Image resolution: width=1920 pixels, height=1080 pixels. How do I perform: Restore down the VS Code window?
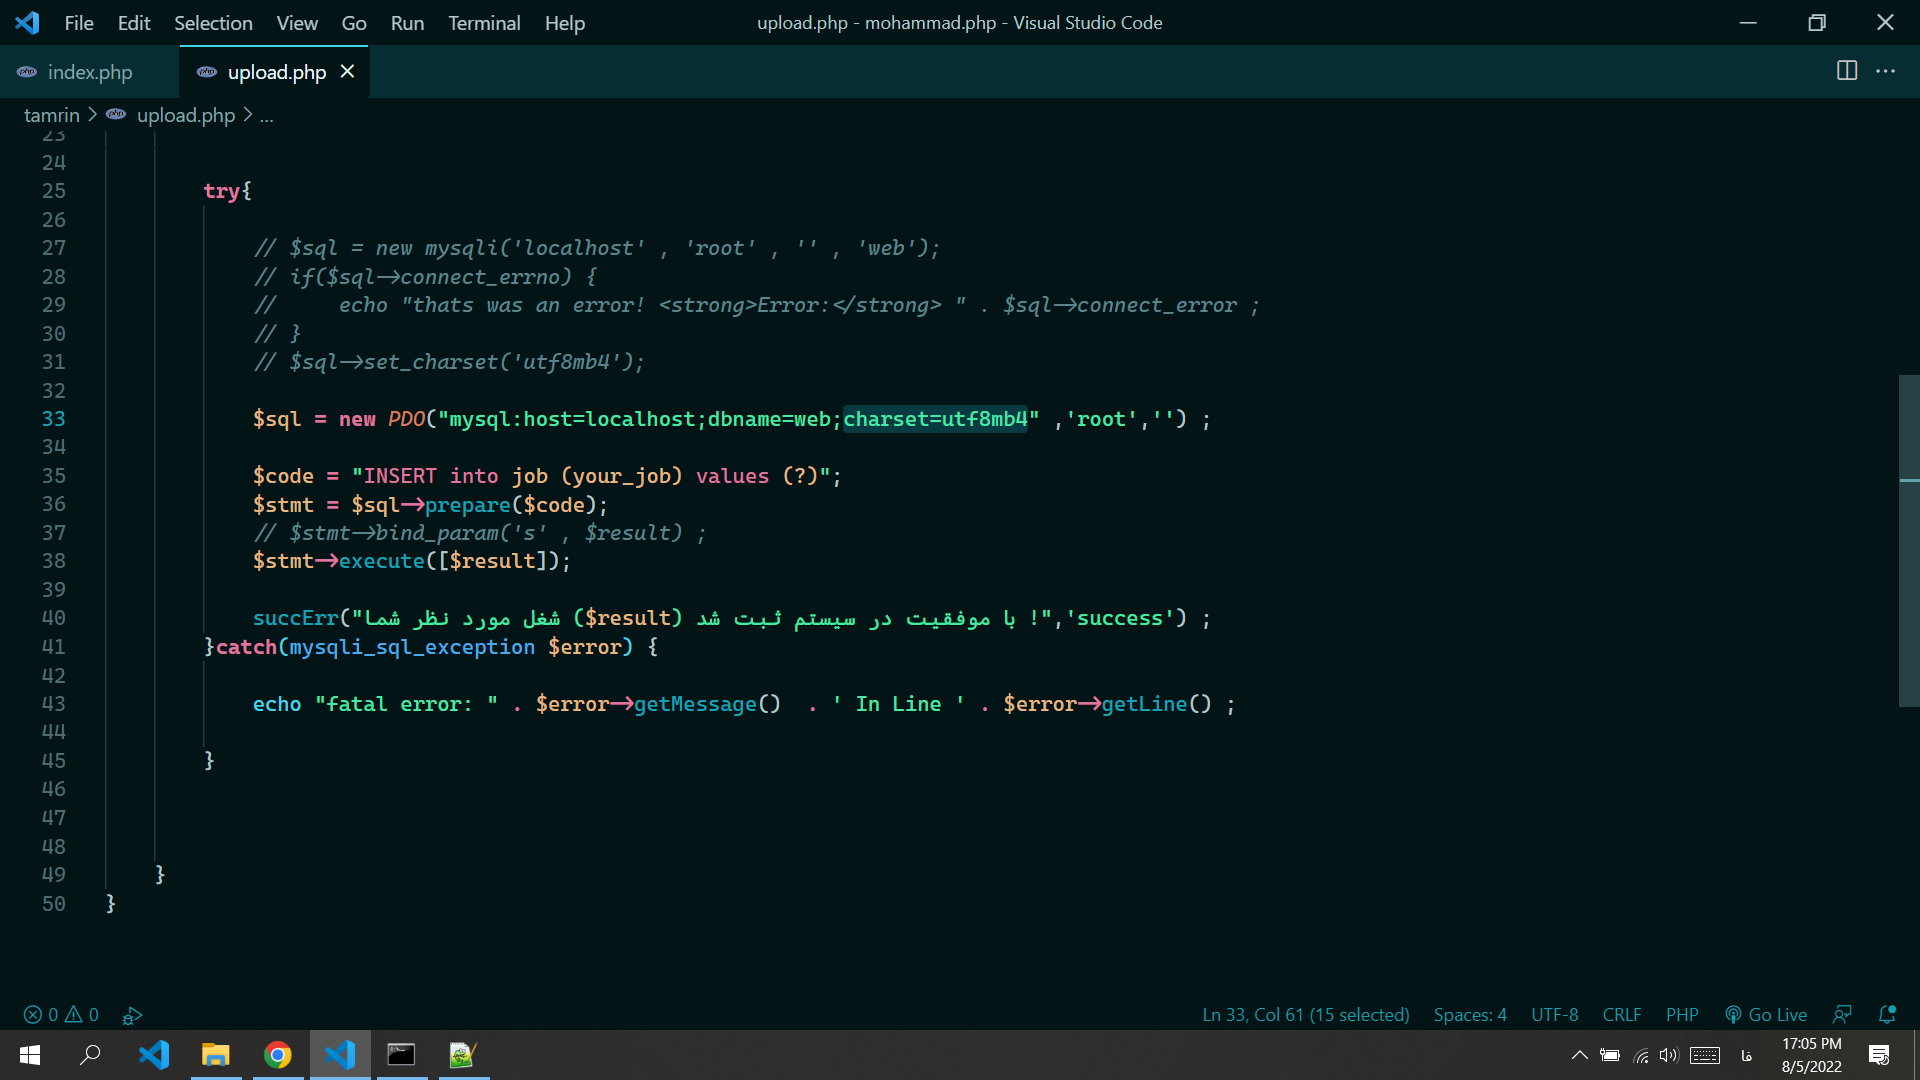tap(1817, 22)
